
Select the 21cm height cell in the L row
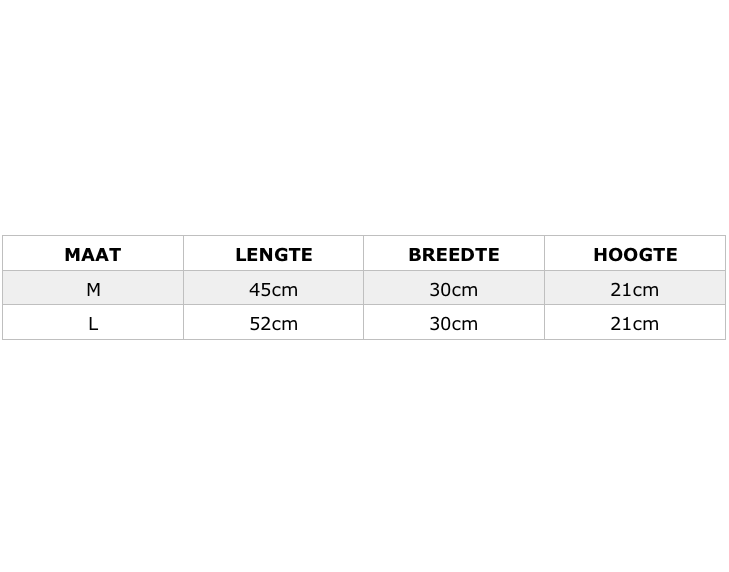point(634,323)
